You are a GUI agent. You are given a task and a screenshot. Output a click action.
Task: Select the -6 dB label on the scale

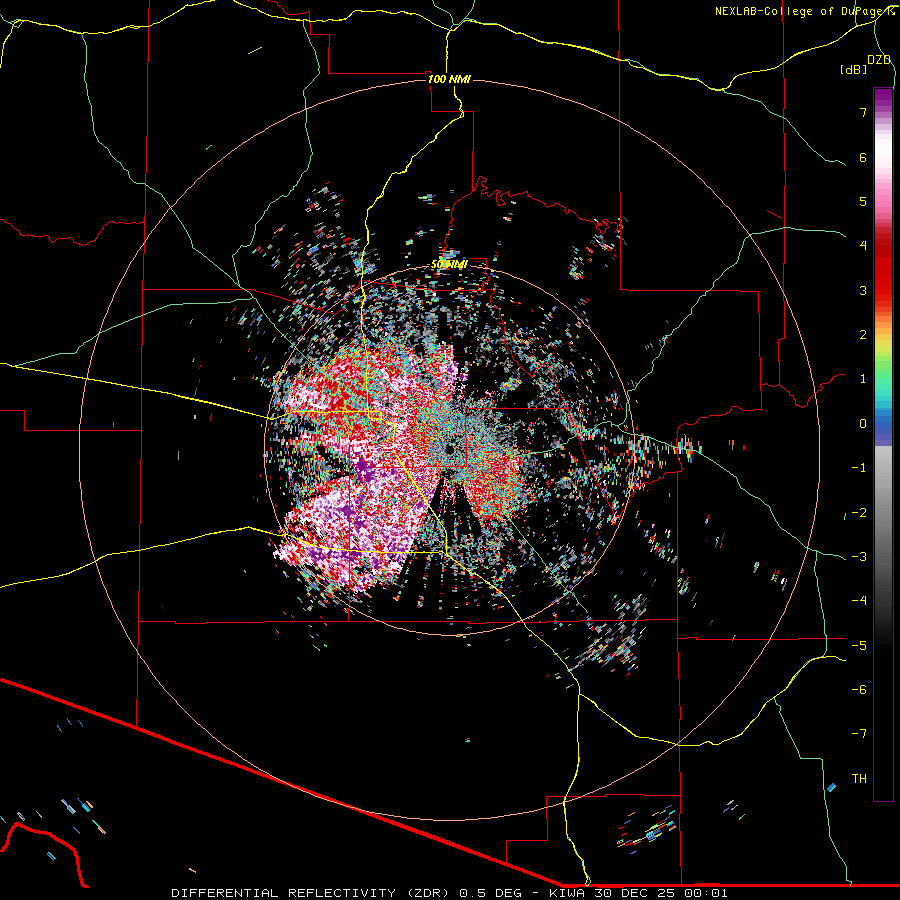tap(859, 690)
